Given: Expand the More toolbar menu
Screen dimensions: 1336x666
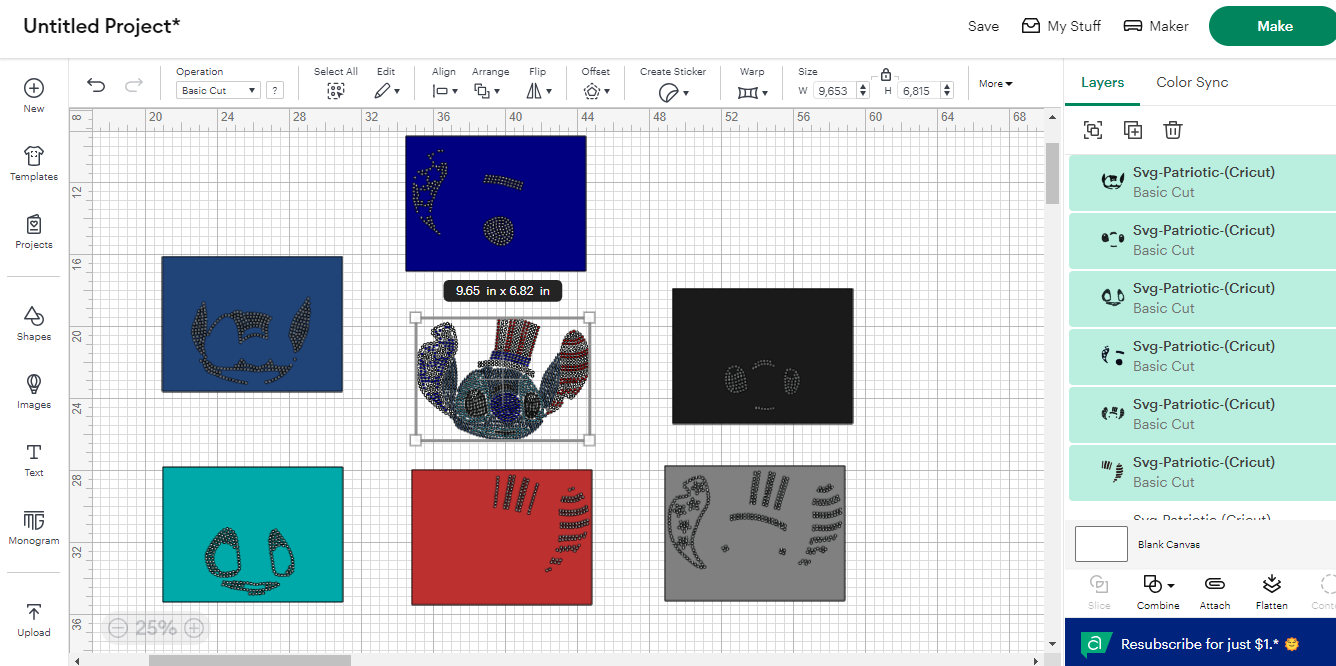Looking at the screenshot, I should (x=995, y=84).
